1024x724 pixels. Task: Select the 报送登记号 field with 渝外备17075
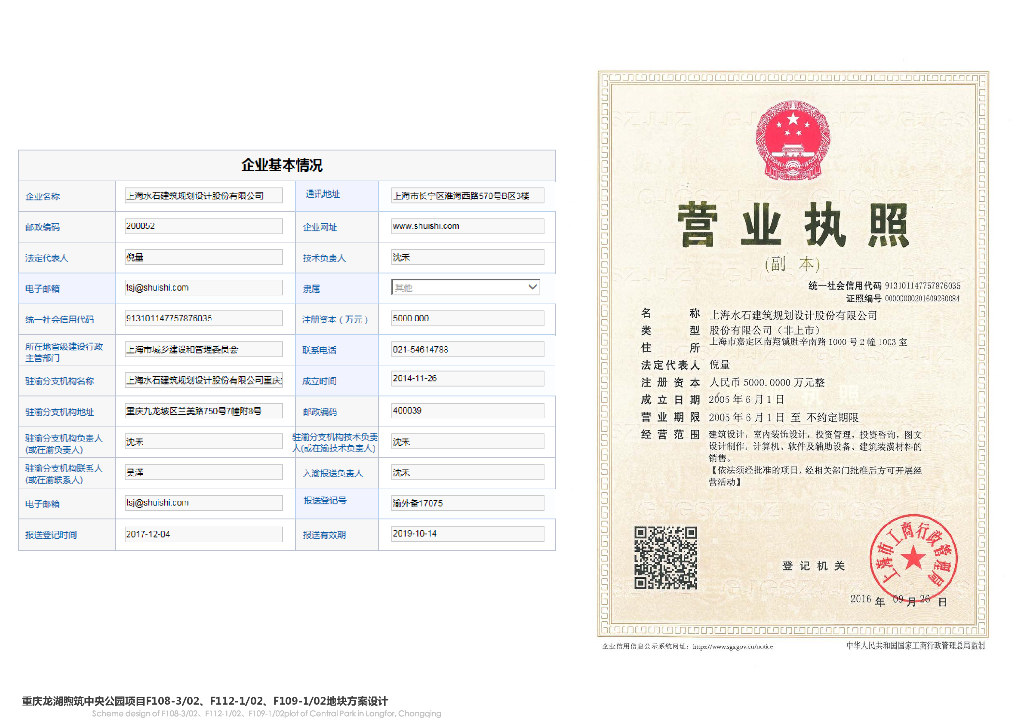(468, 503)
